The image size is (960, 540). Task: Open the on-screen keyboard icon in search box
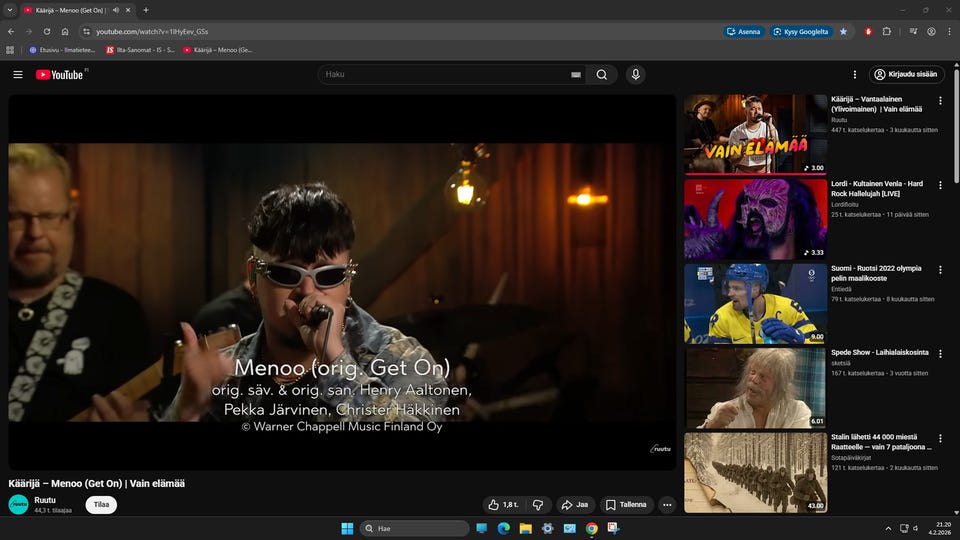click(x=576, y=75)
